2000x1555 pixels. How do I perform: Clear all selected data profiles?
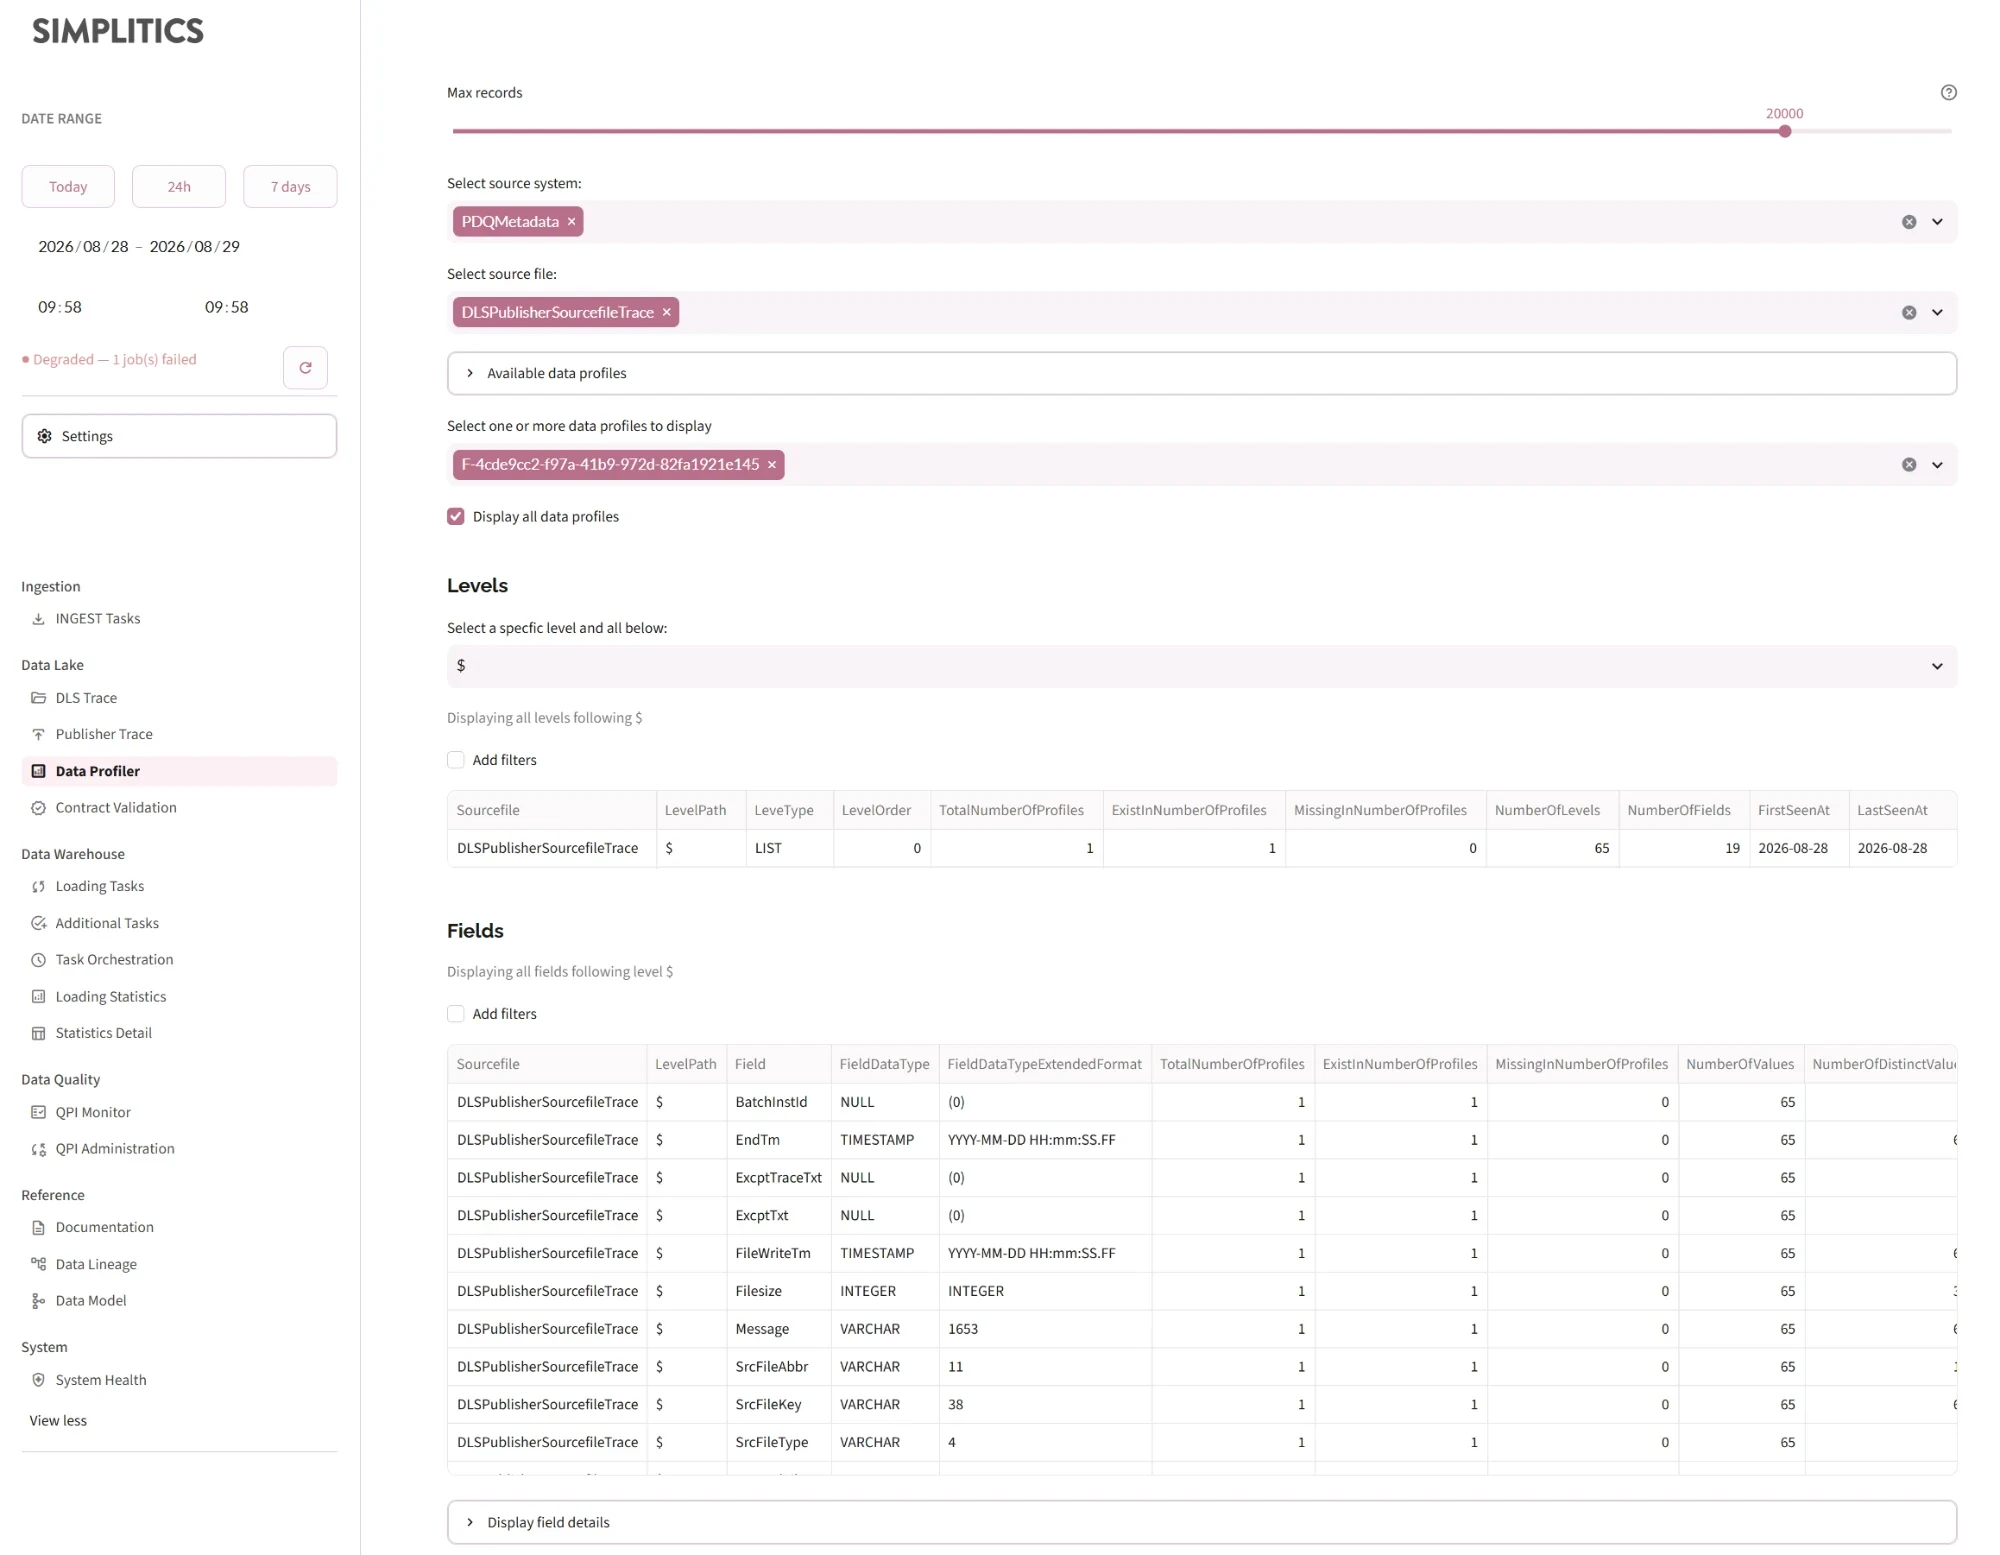(1909, 465)
